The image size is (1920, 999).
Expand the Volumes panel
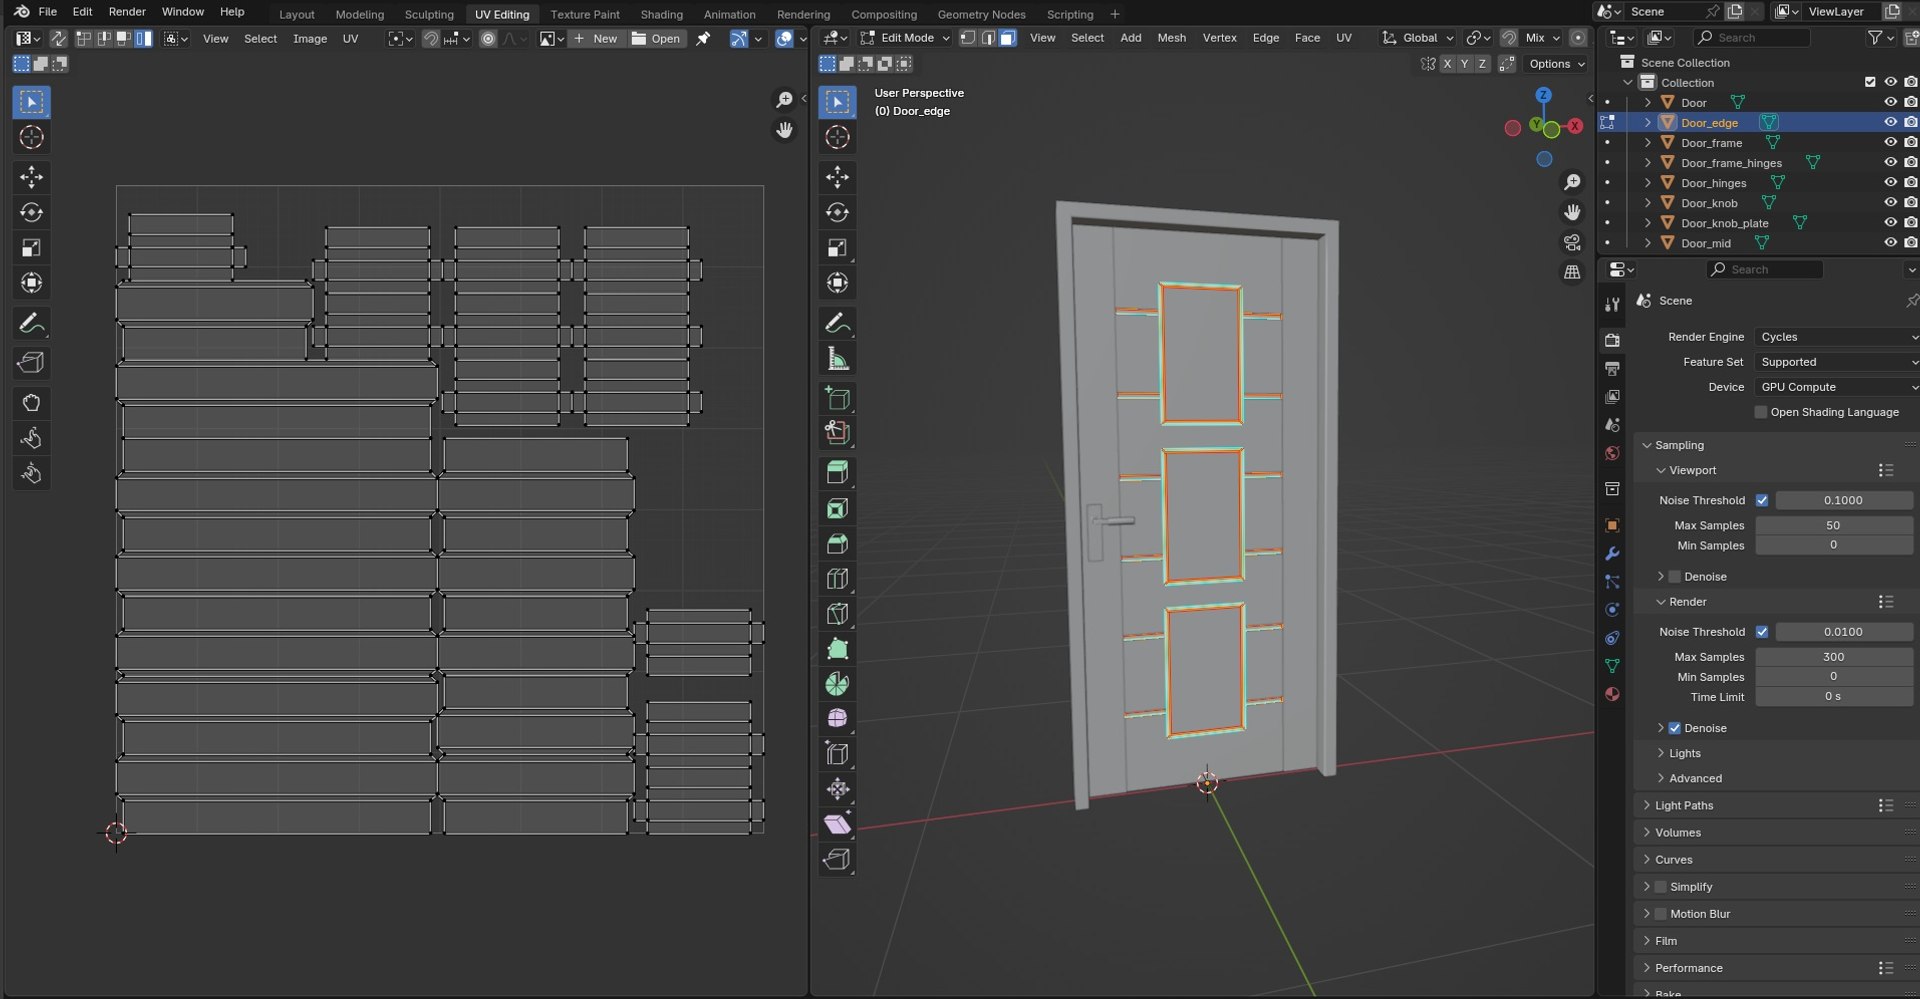[1677, 832]
